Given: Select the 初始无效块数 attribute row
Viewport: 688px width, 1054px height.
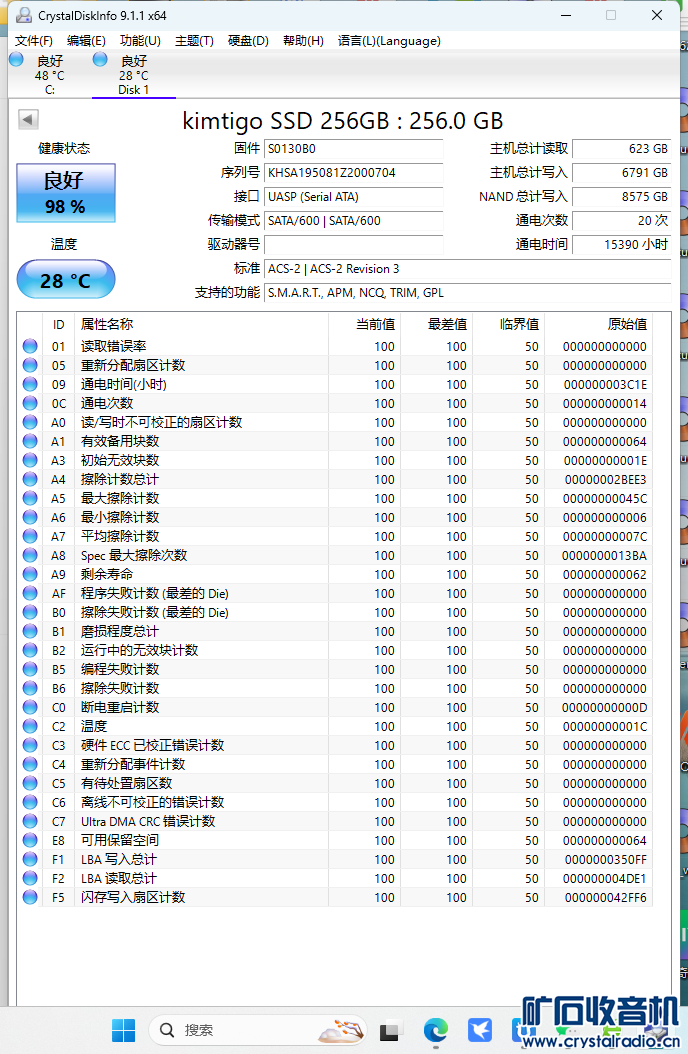Looking at the screenshot, I should tap(335, 460).
